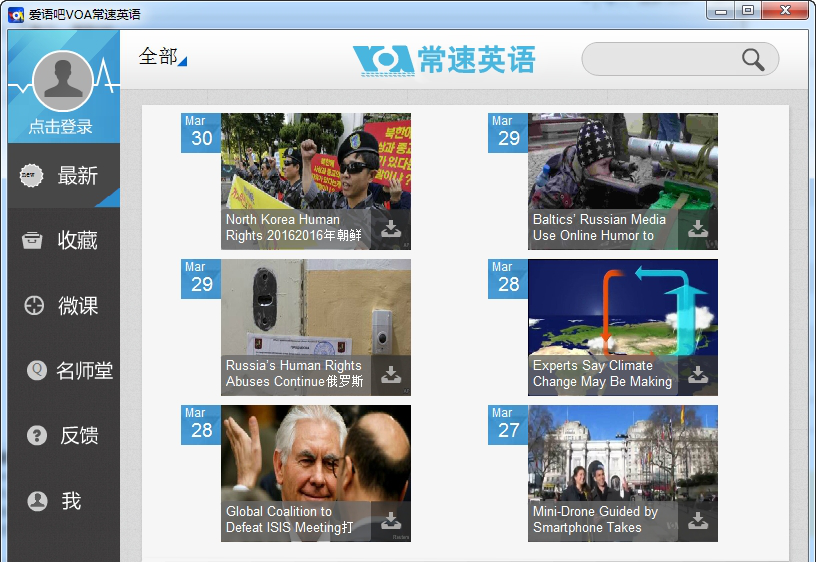Image resolution: width=816 pixels, height=584 pixels.
Task: Click title 'Experts Say Climate Change May Be Making'
Action: click(603, 373)
